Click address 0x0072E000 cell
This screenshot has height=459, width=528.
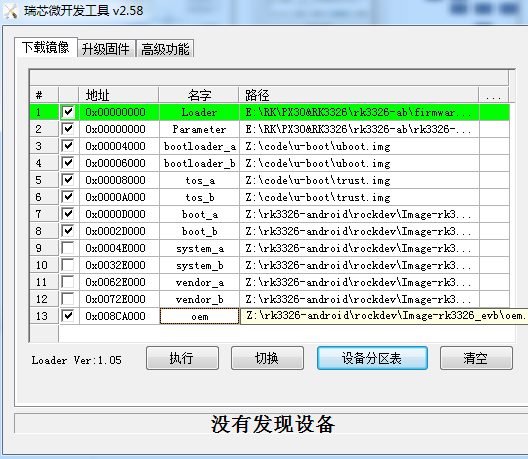119,299
